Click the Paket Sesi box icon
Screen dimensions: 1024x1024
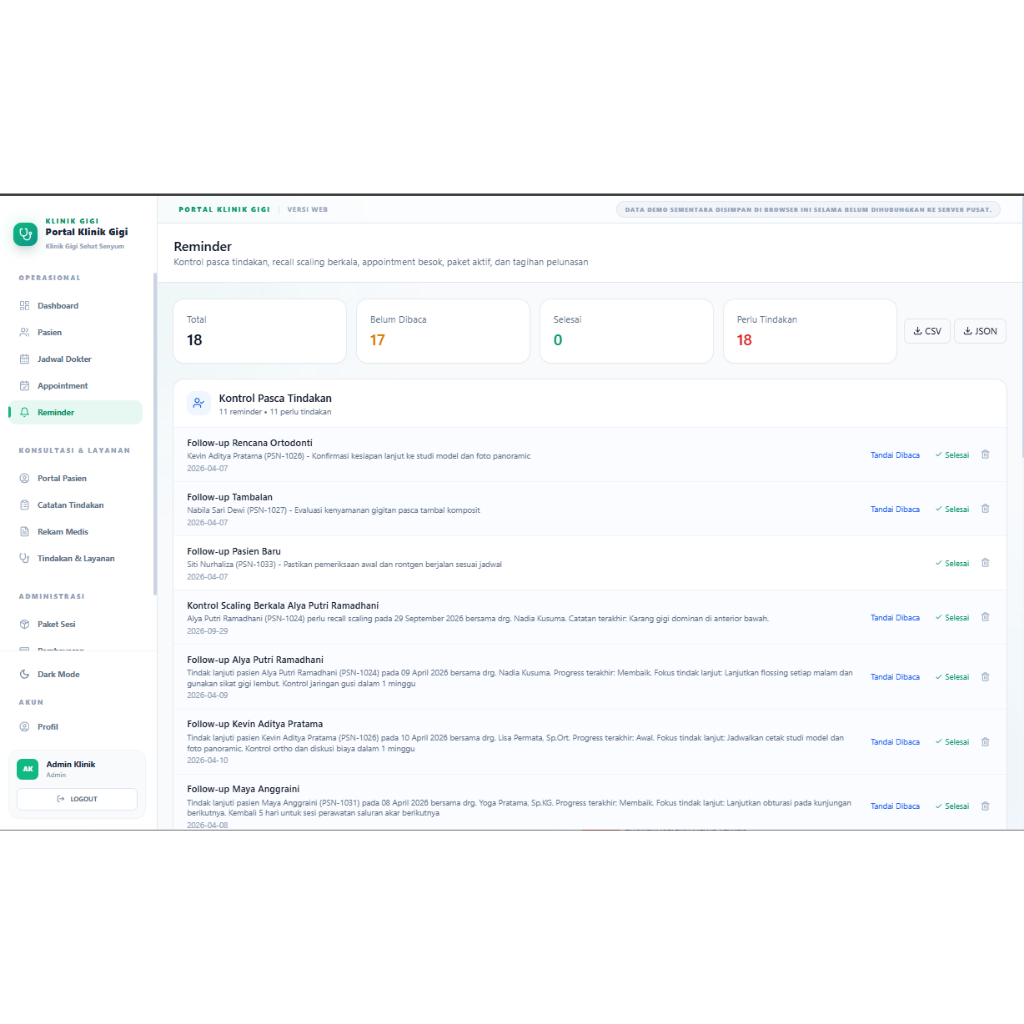pos(24,624)
